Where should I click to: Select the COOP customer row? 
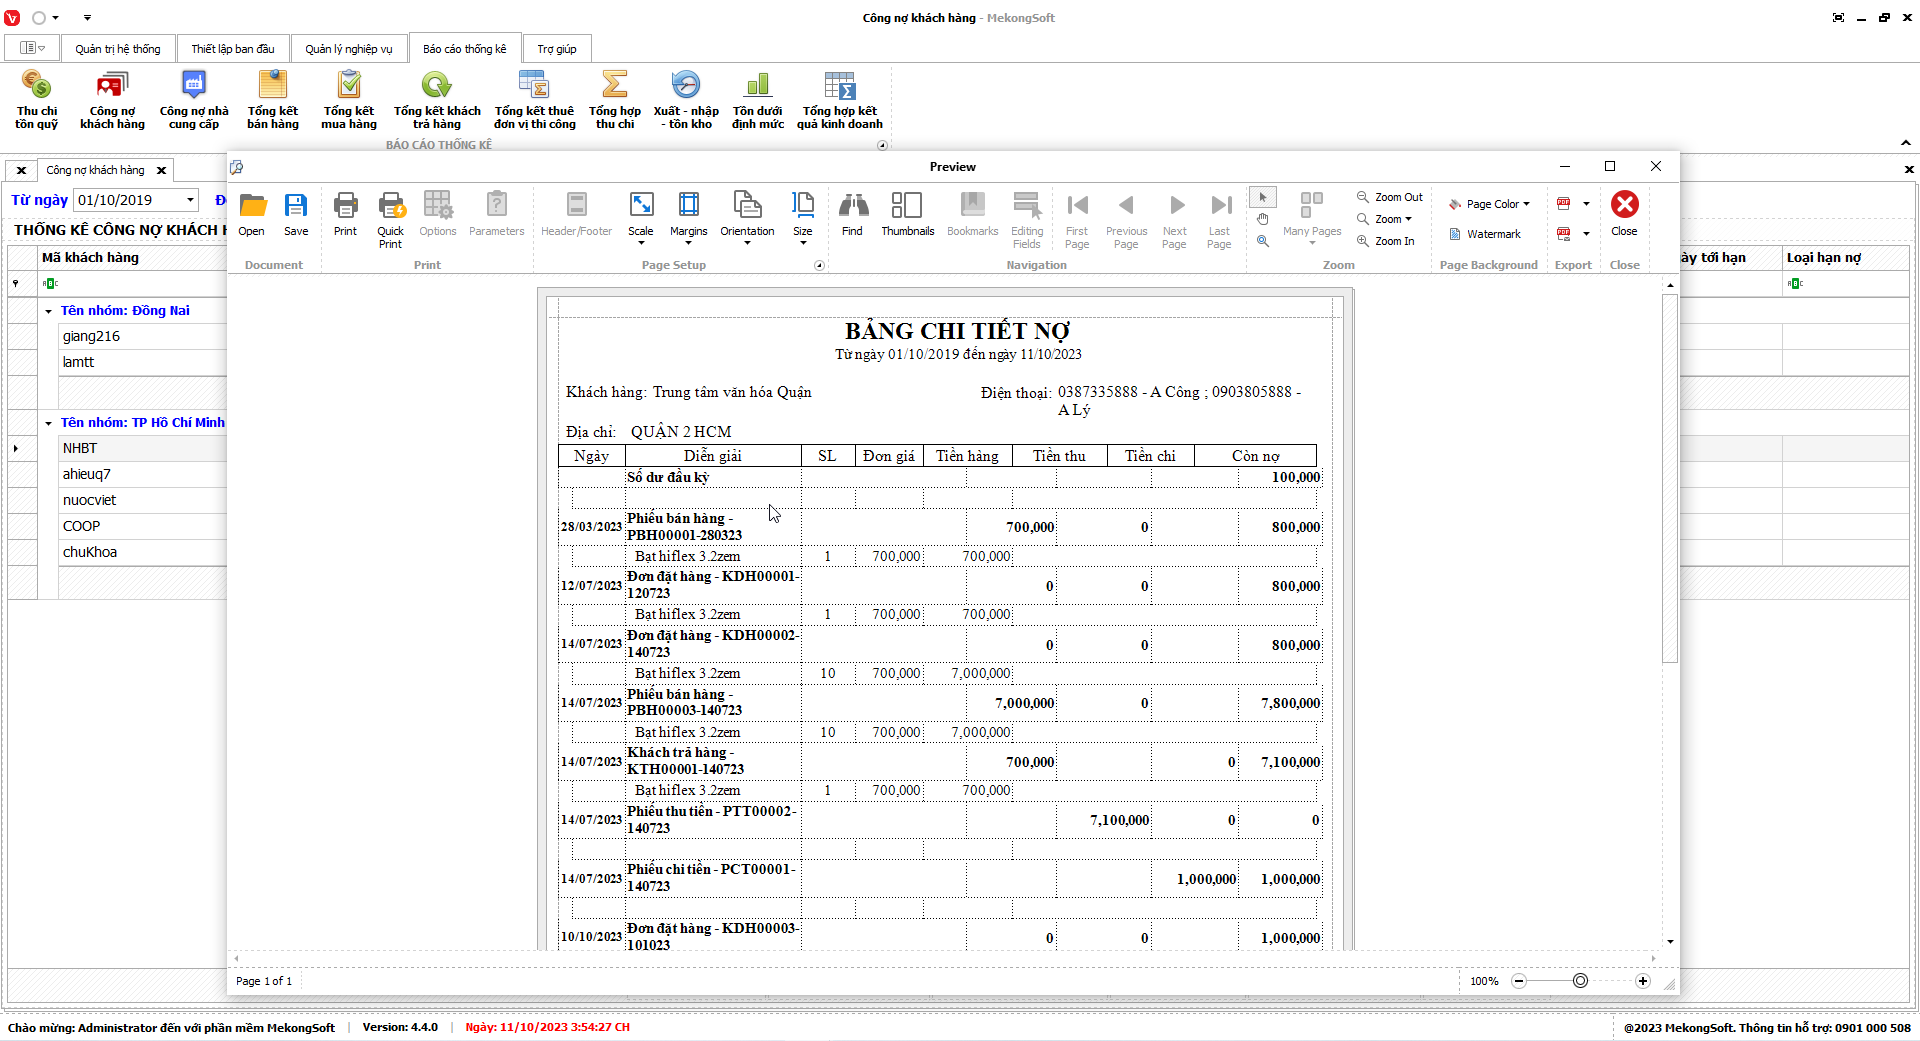coord(81,526)
